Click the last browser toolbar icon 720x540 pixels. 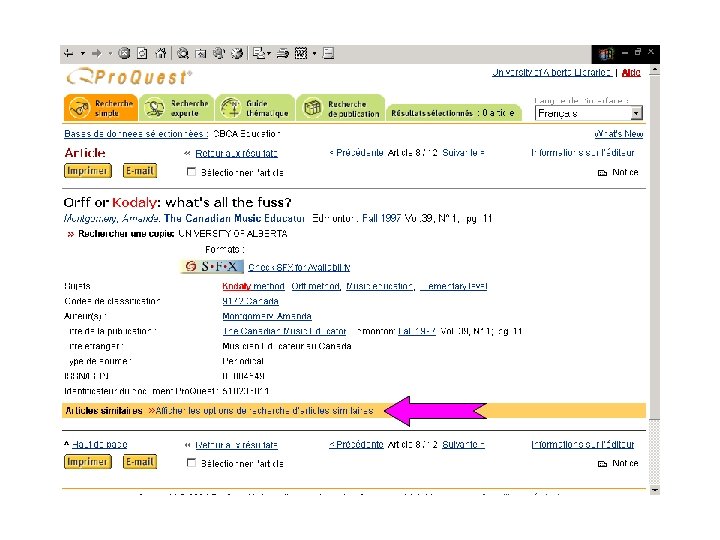tap(328, 54)
